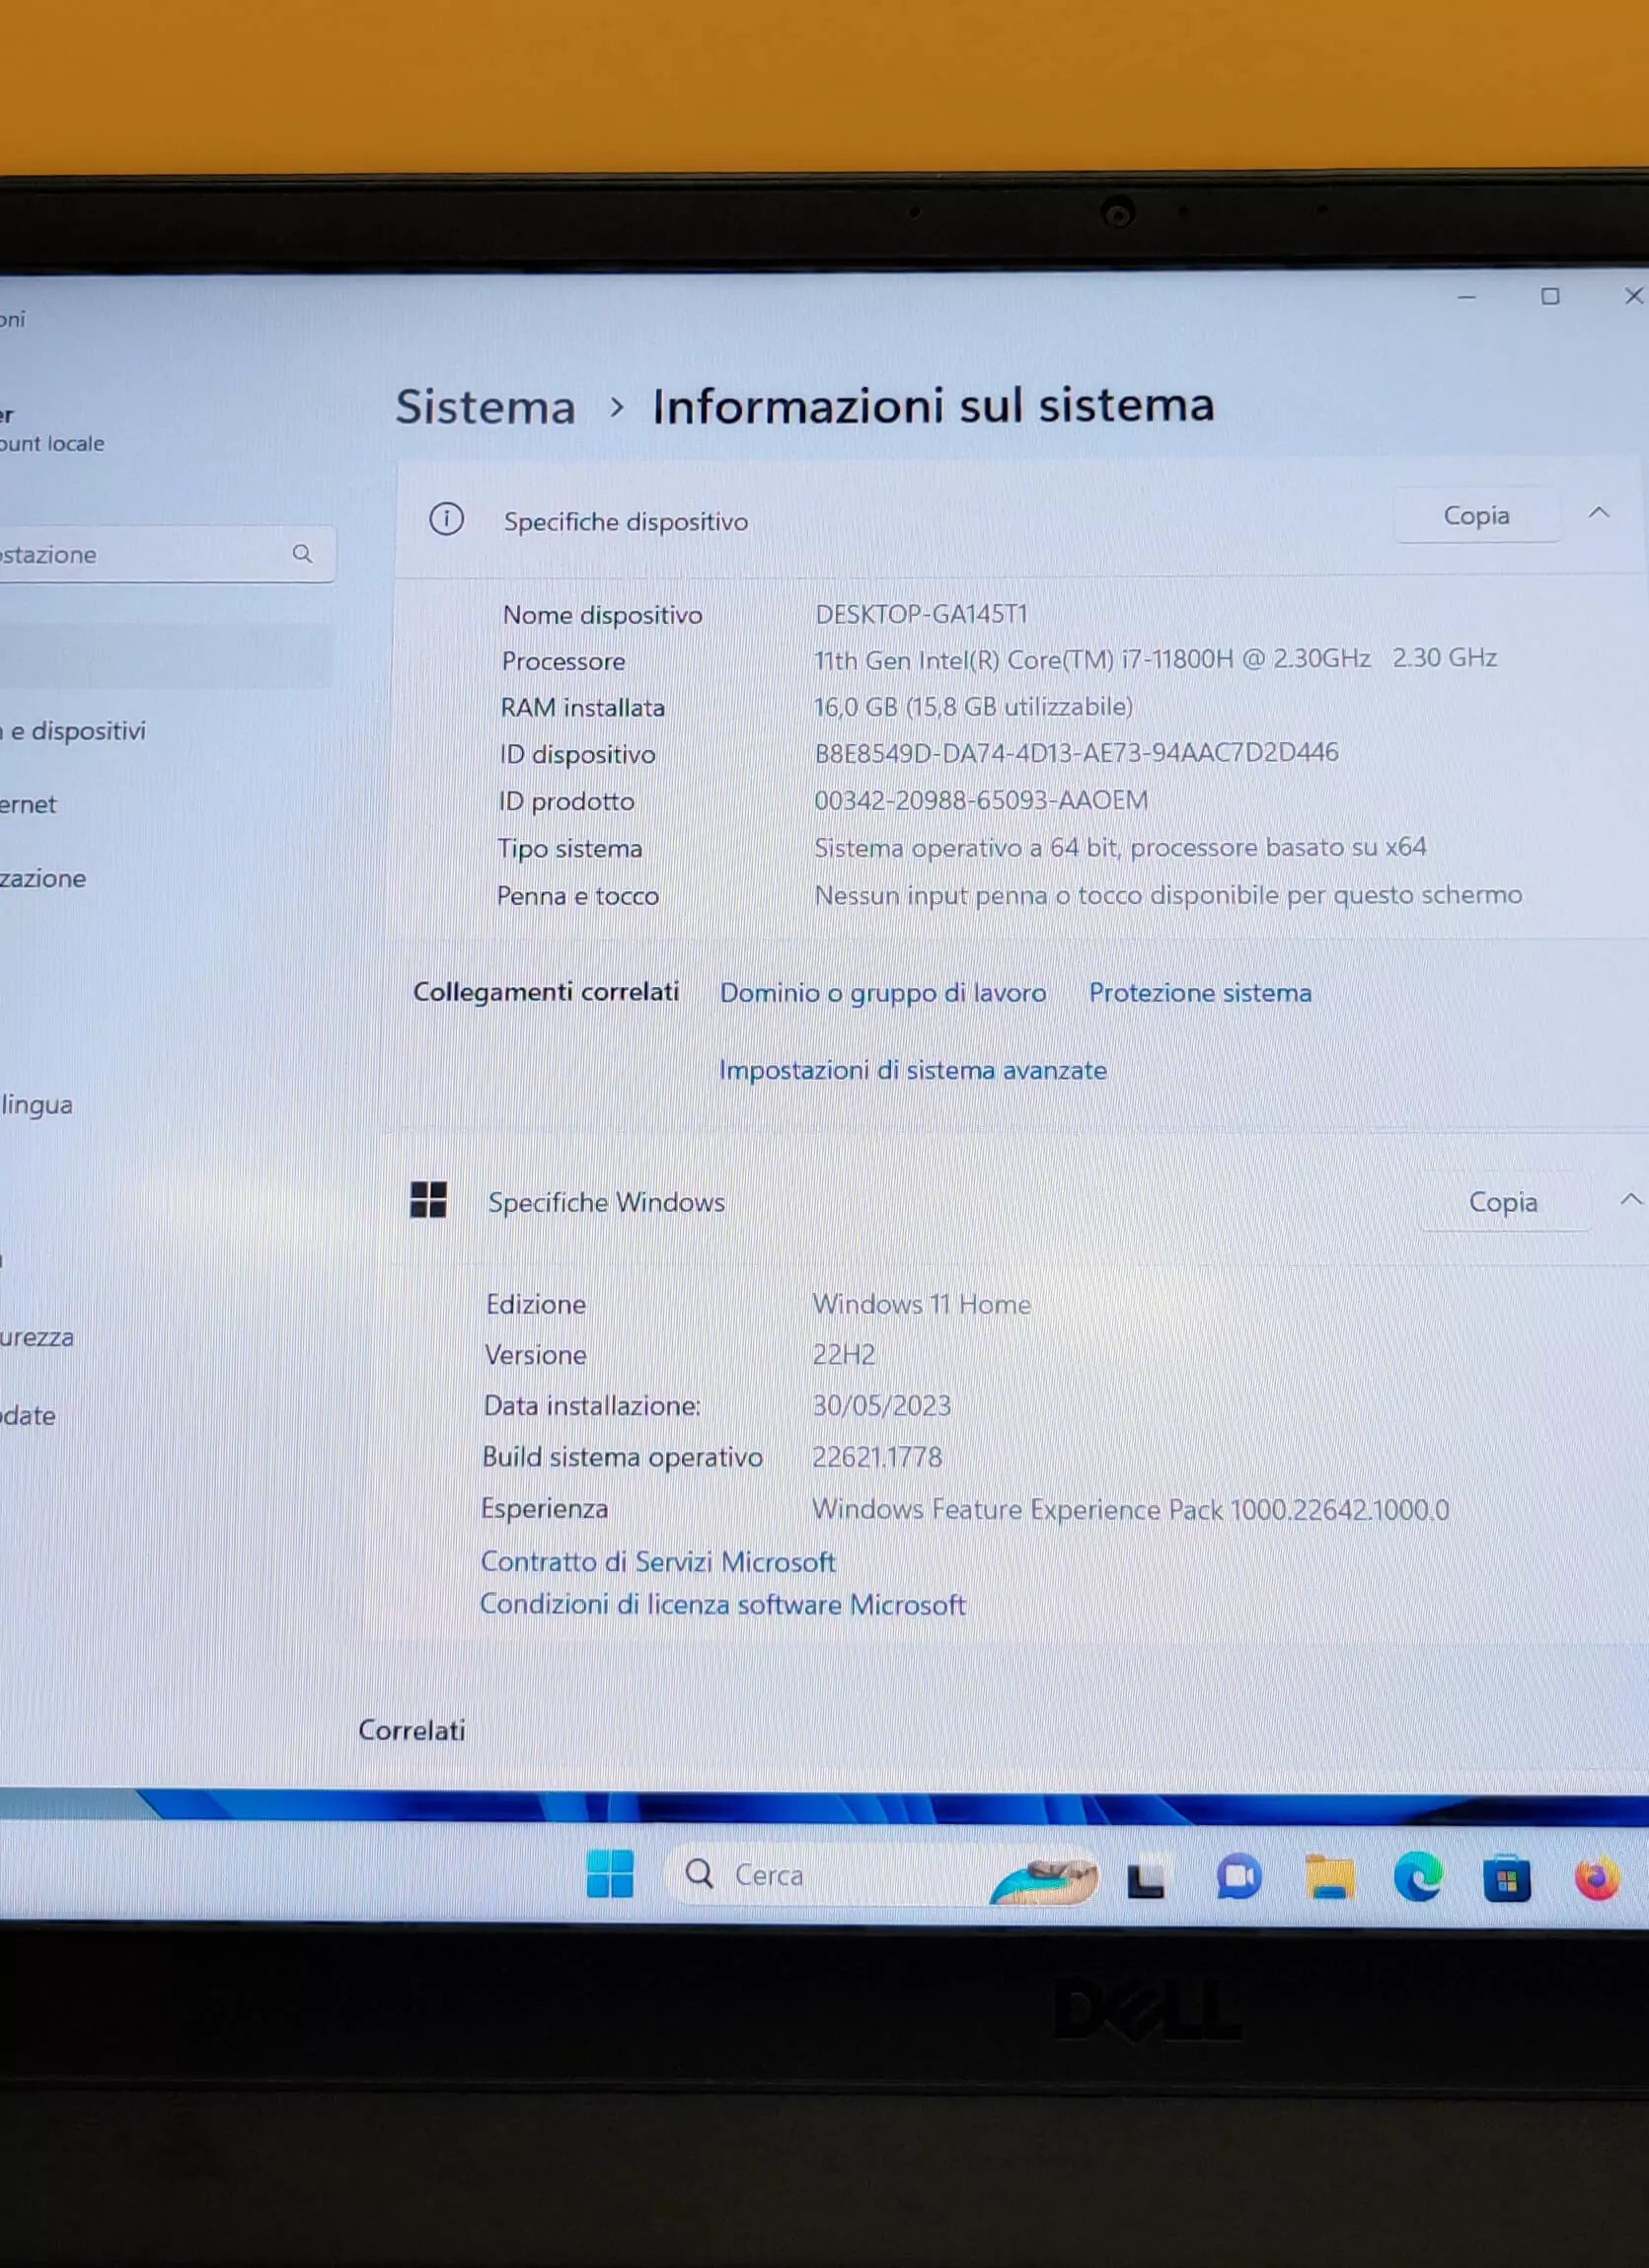Click the taskbar Cerca search box
This screenshot has height=2268, width=1649.
click(830, 1875)
